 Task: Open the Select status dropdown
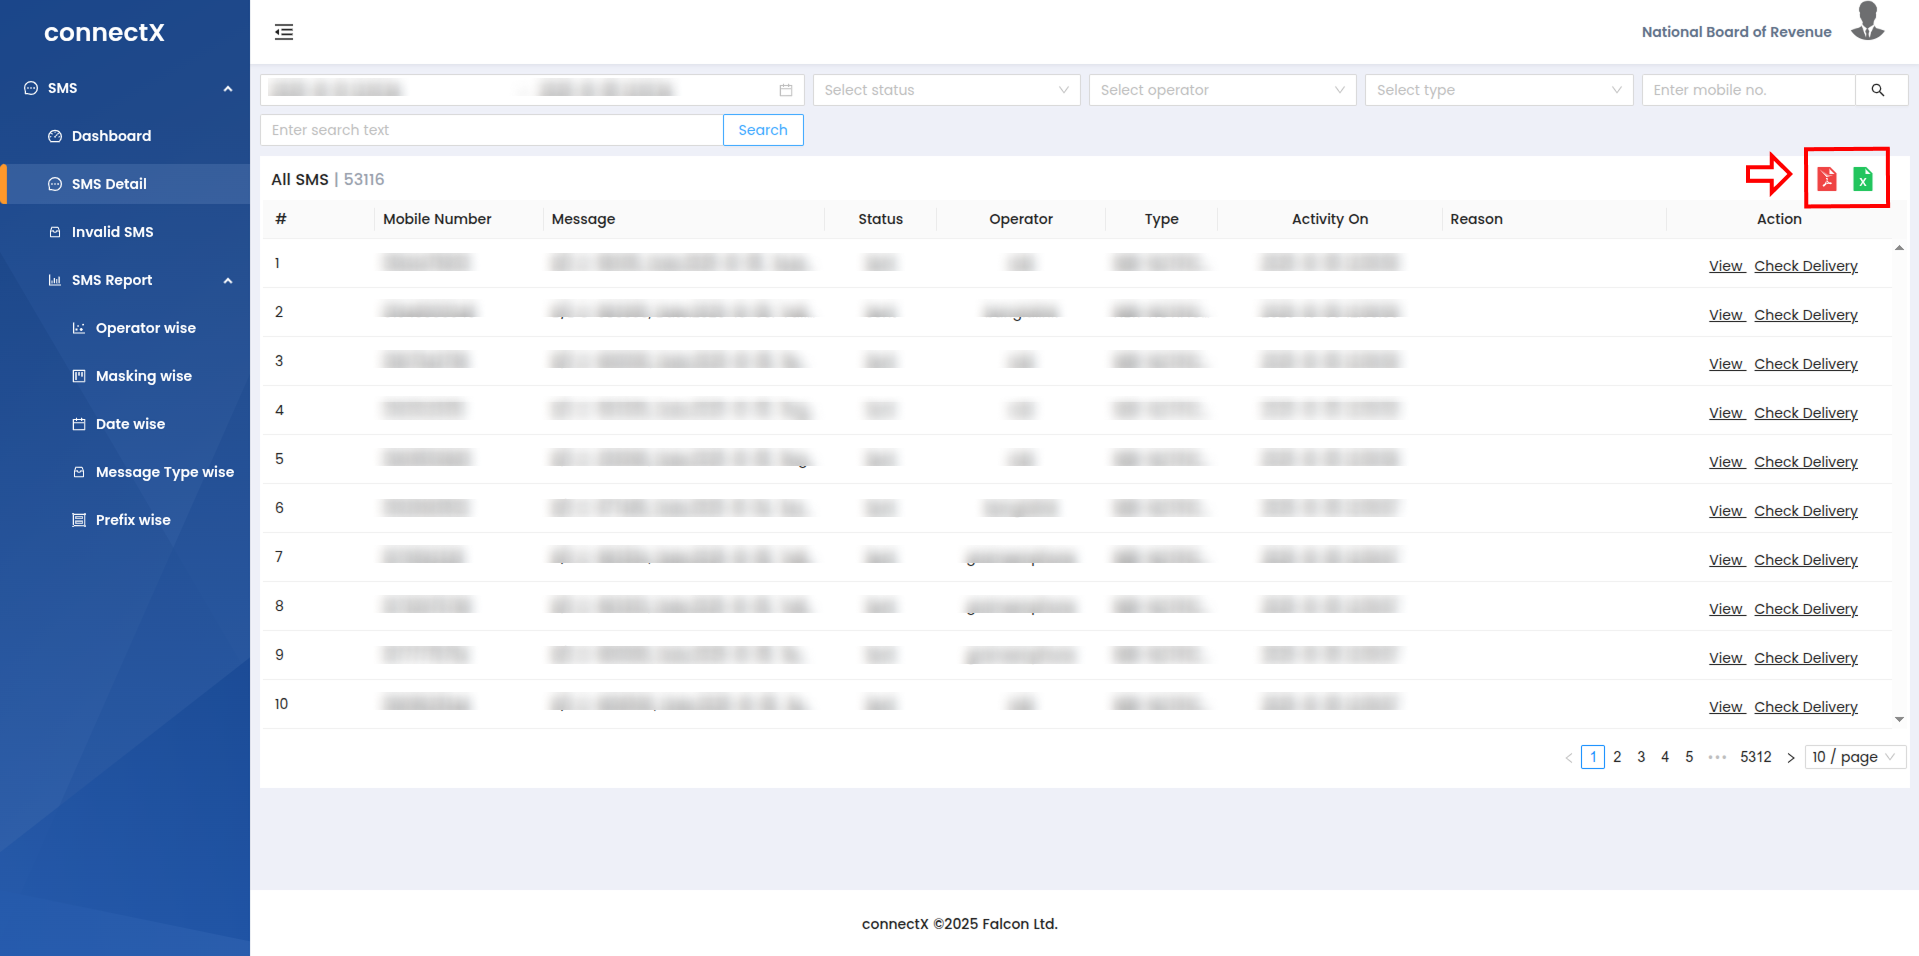[x=946, y=90]
